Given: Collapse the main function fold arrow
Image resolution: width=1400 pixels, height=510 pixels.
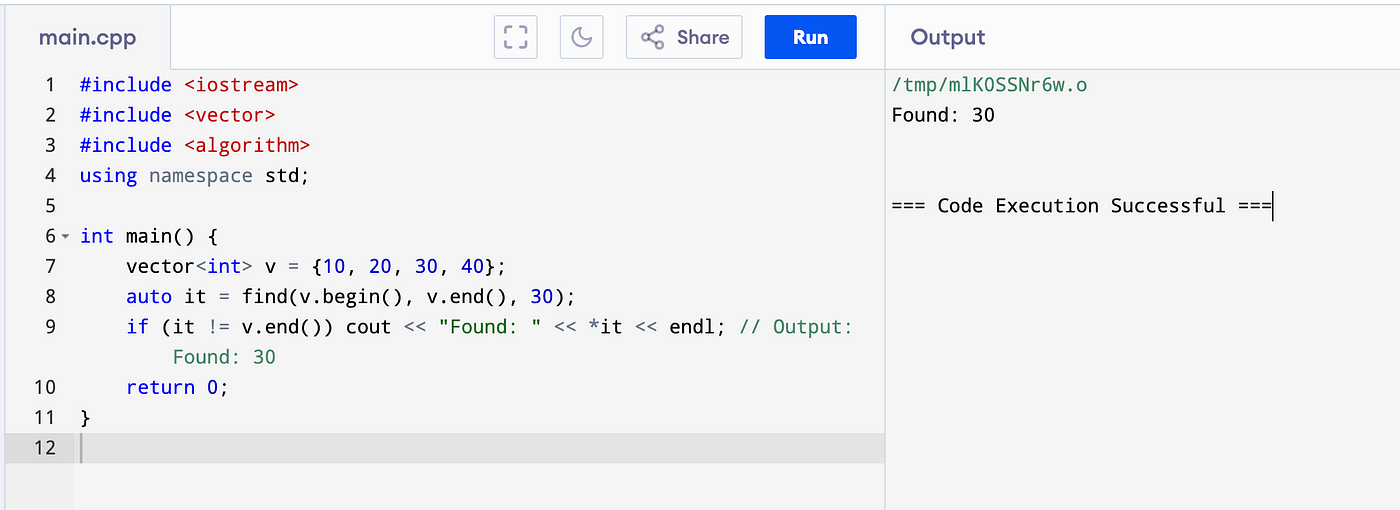Looking at the screenshot, I should [66, 237].
